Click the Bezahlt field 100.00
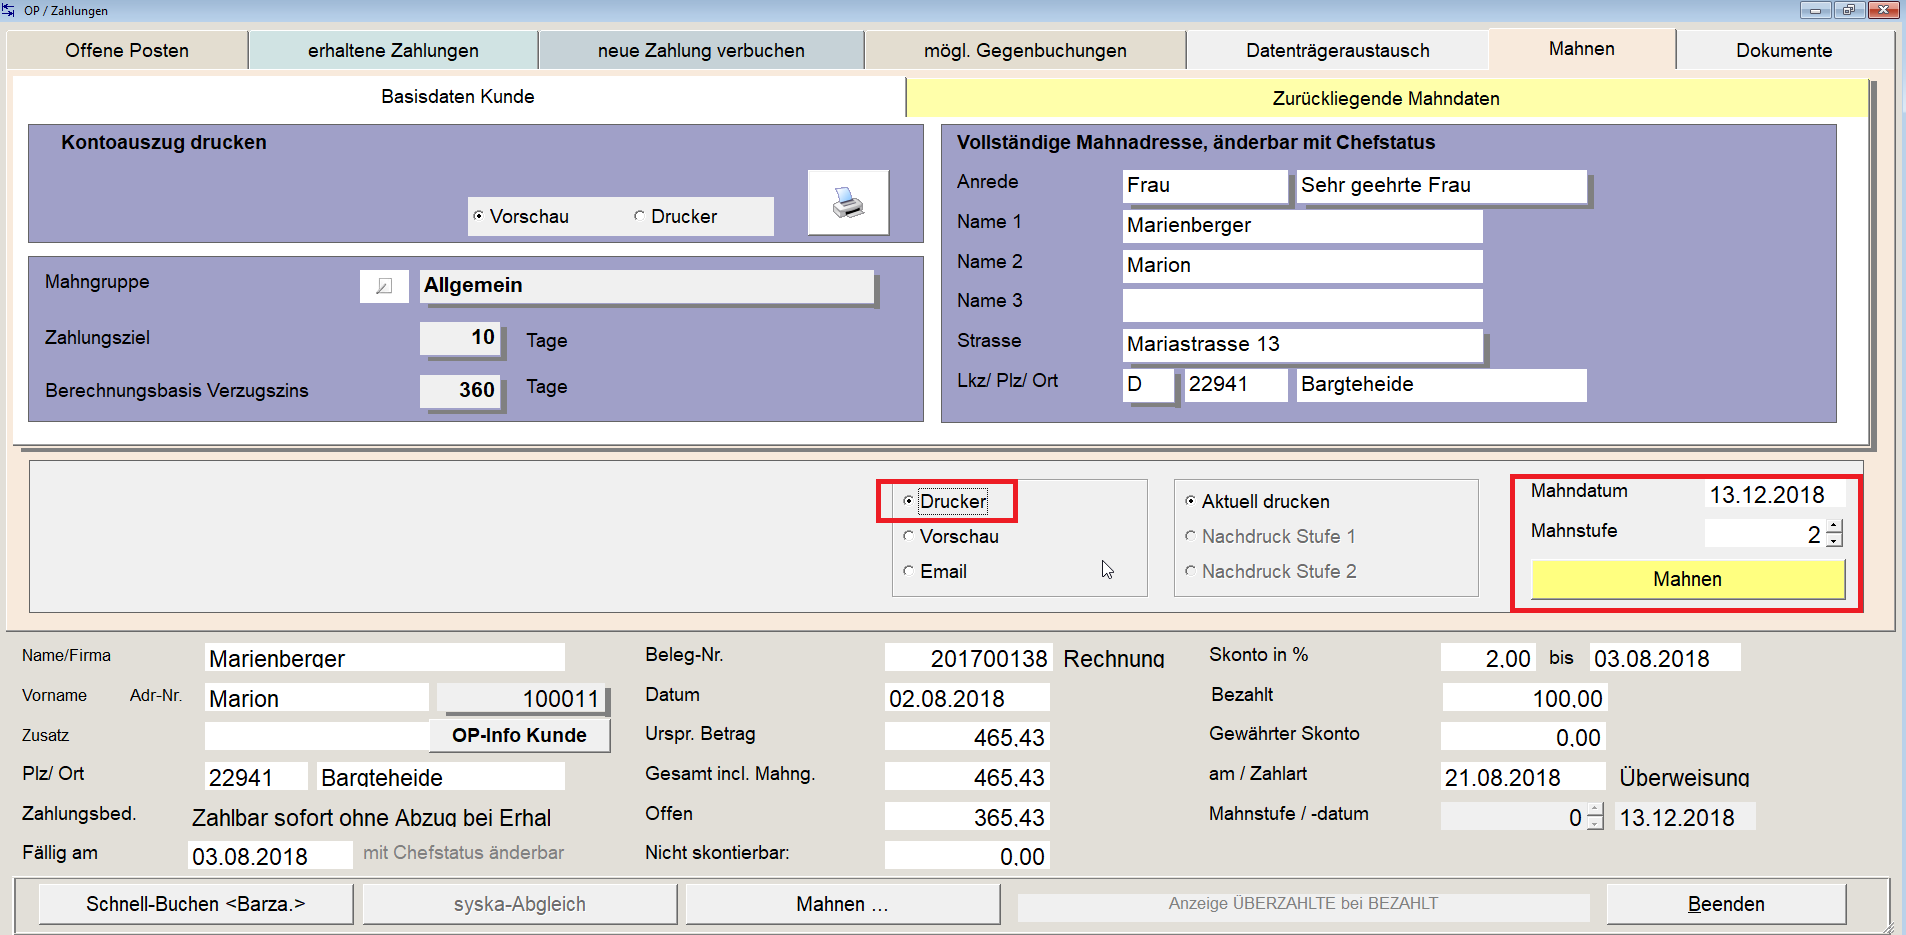This screenshot has width=1906, height=935. pyautogui.click(x=1523, y=698)
